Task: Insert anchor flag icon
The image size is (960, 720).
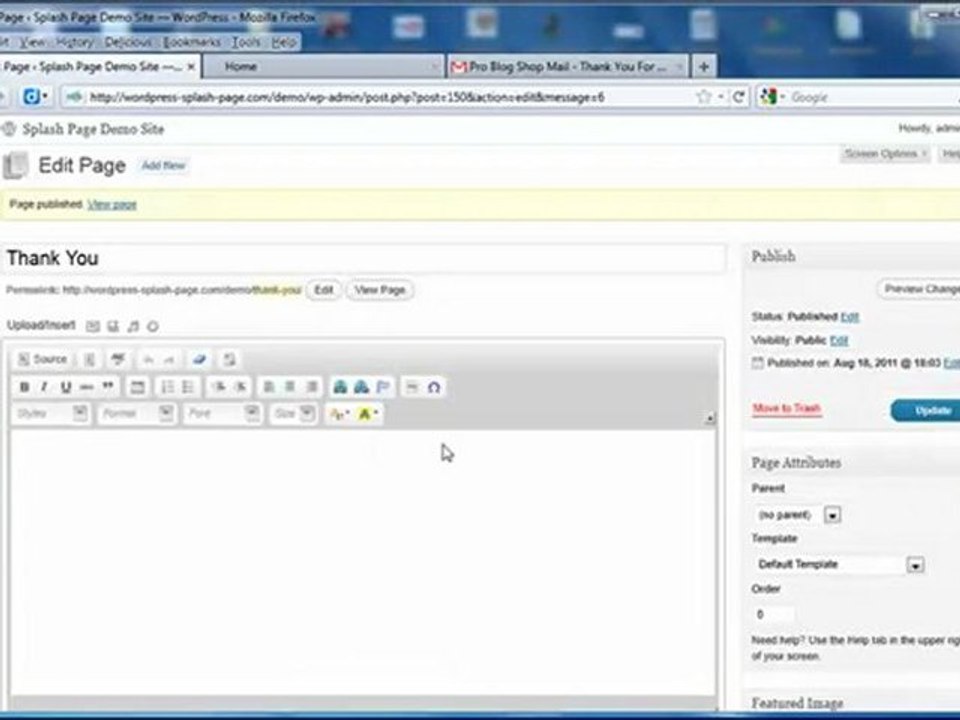Action: (383, 387)
